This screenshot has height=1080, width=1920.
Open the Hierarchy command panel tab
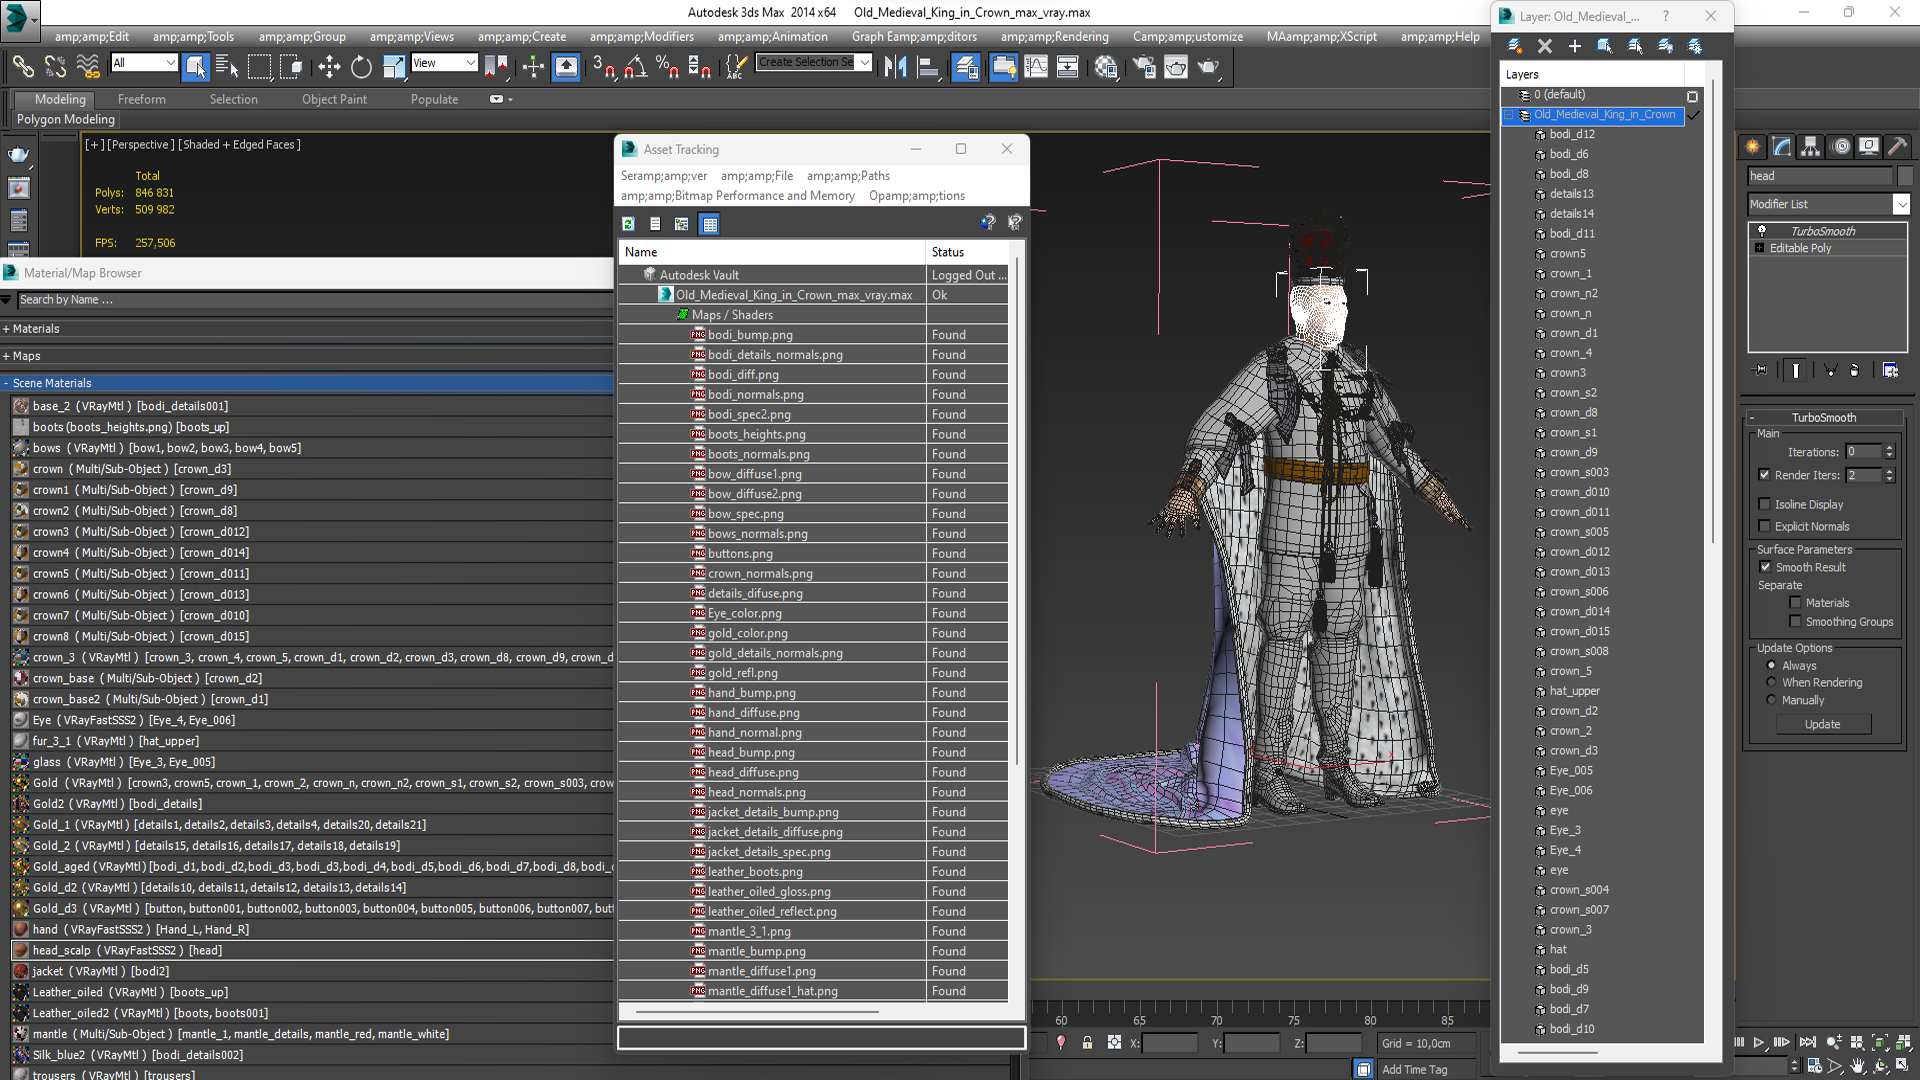click(1811, 146)
